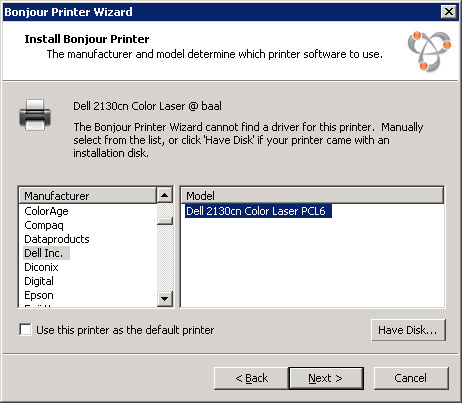This screenshot has height=403, width=462.
Task: Select Epson in the manufacturer list
Action: (x=39, y=295)
